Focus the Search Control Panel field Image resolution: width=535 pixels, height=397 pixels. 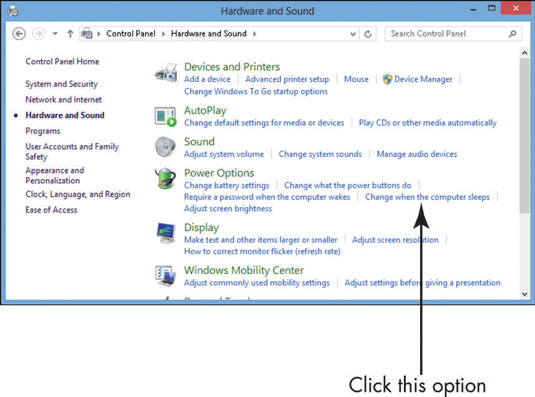[453, 34]
